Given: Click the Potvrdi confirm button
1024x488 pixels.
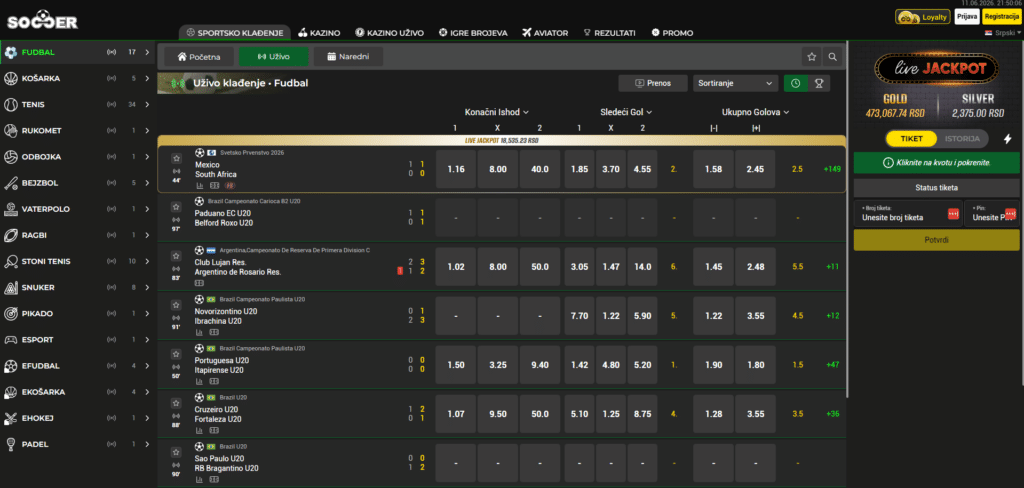Looking at the screenshot, I should pyautogui.click(x=936, y=240).
